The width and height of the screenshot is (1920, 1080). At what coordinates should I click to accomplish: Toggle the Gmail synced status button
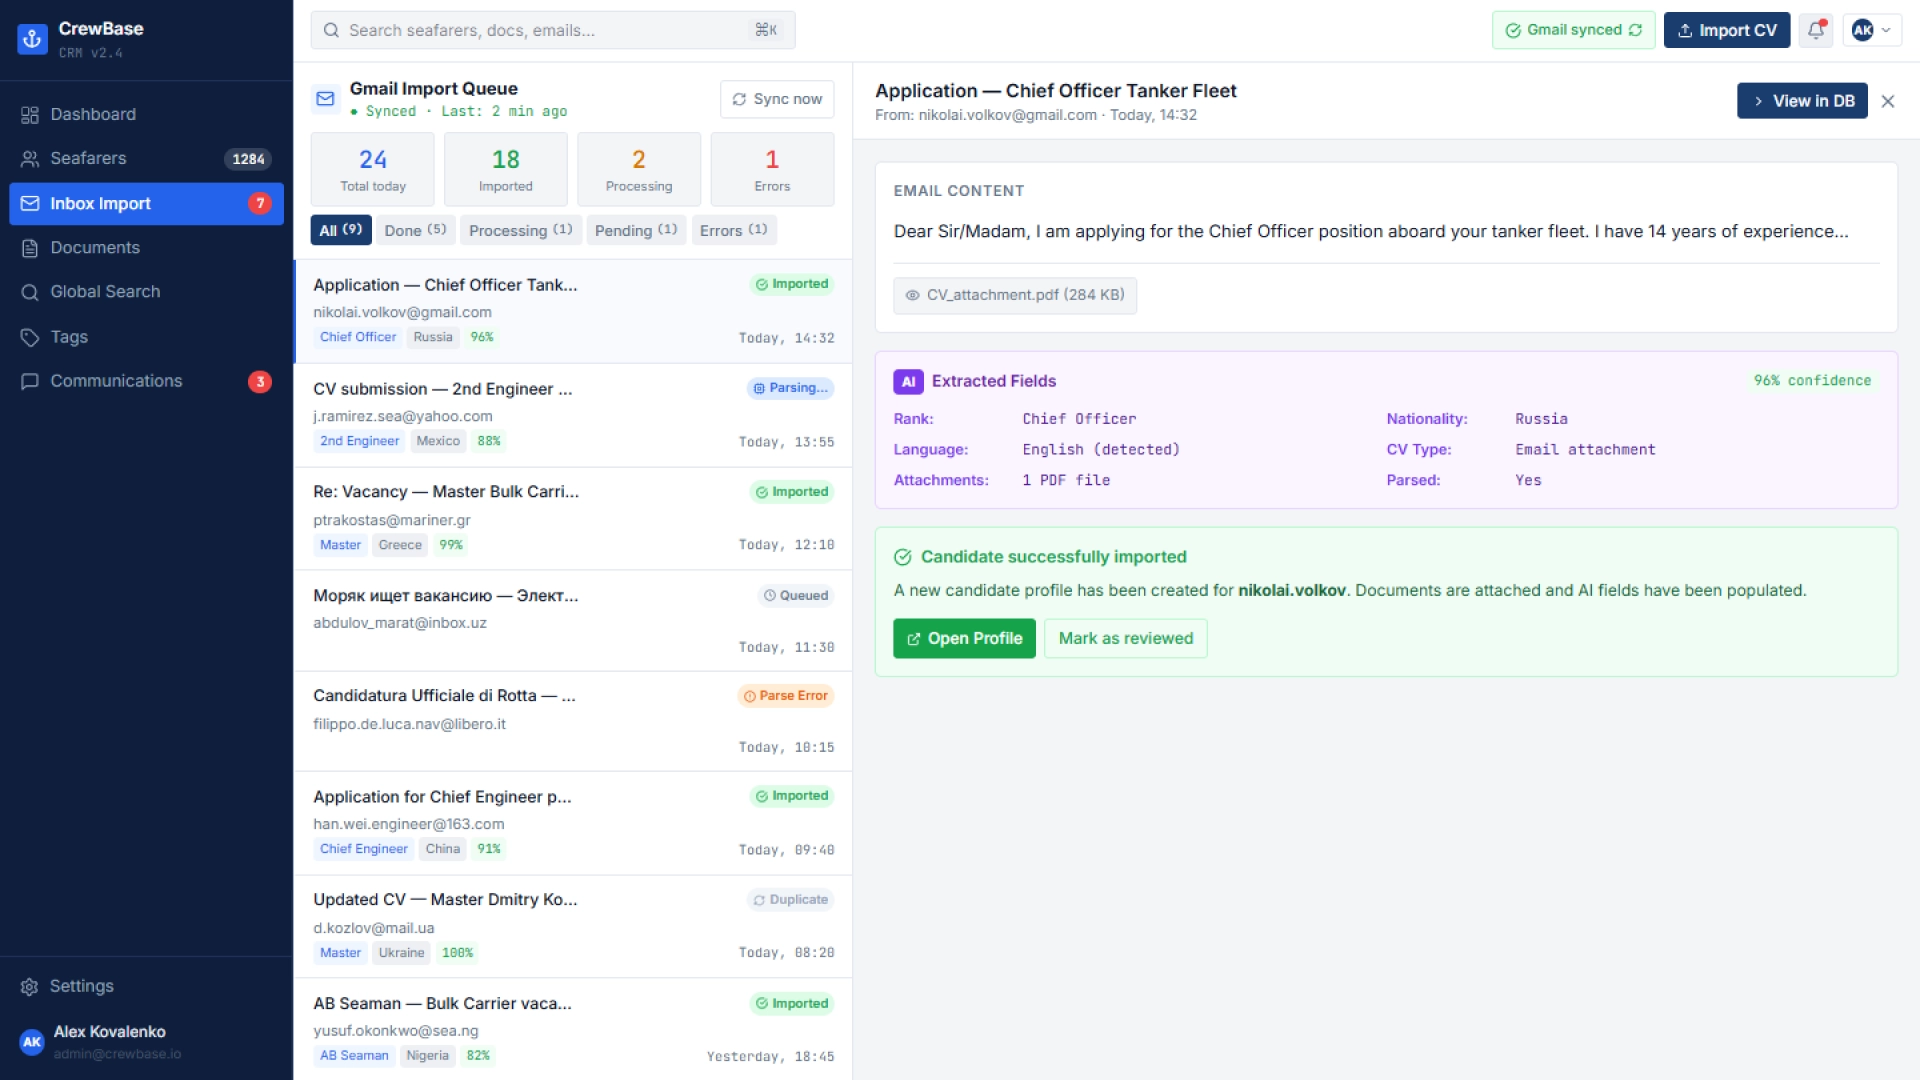1573,30
